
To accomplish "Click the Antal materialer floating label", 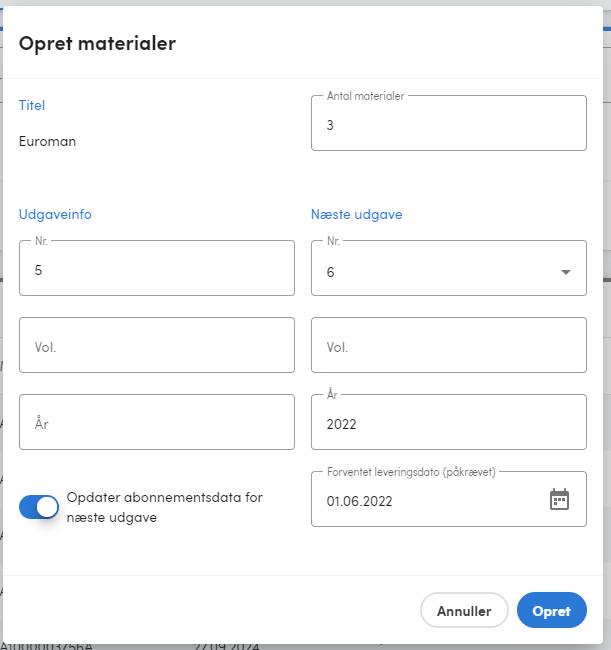I will click(x=365, y=96).
